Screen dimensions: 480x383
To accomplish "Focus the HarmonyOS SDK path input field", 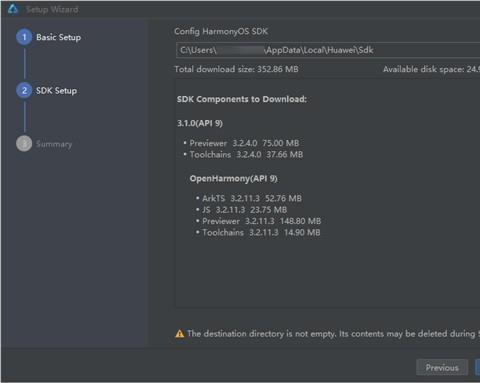I will point(328,50).
